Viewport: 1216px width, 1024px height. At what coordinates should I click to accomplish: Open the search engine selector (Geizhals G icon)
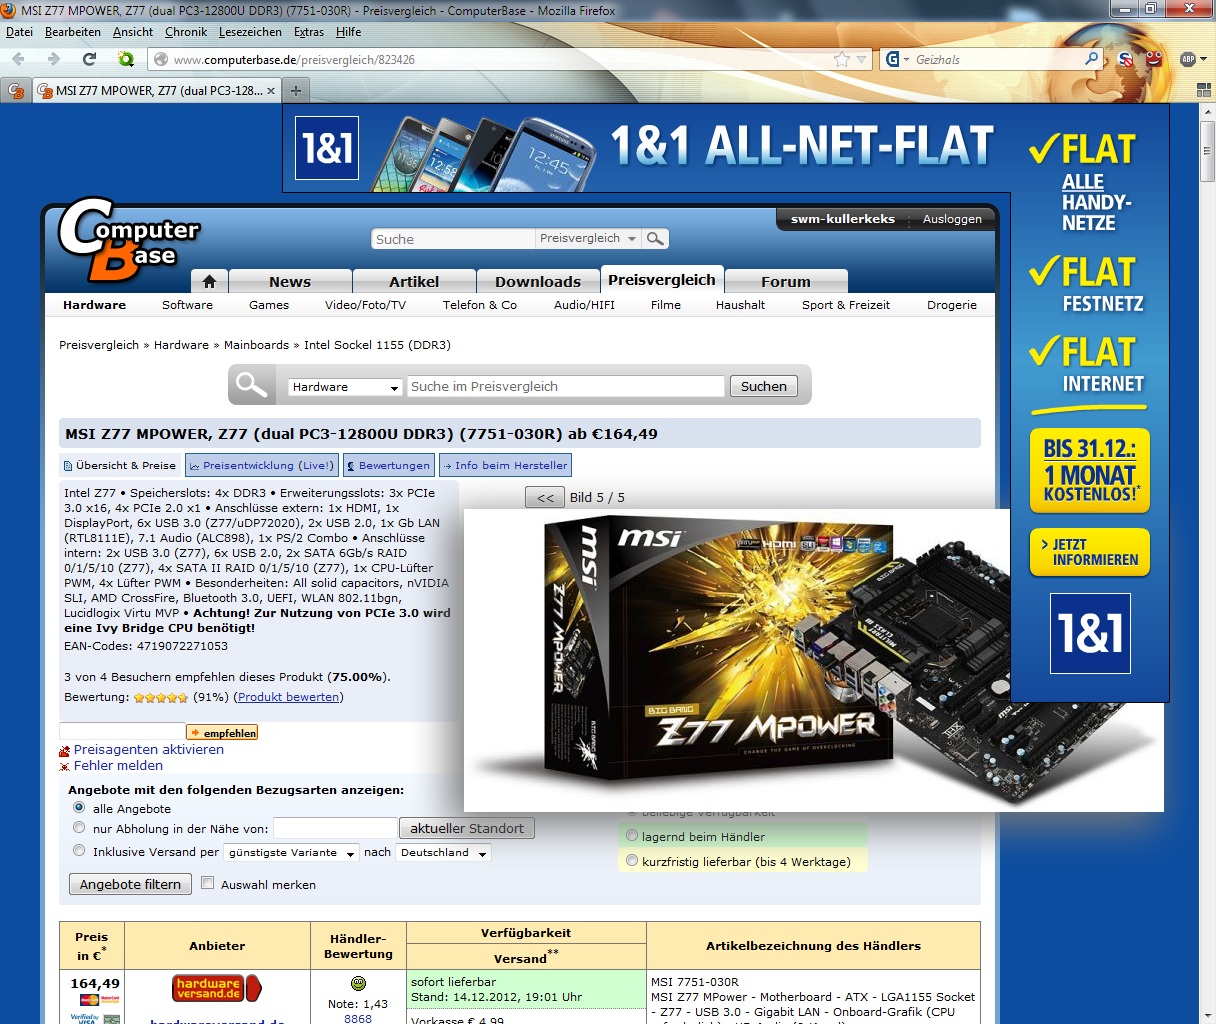897,59
